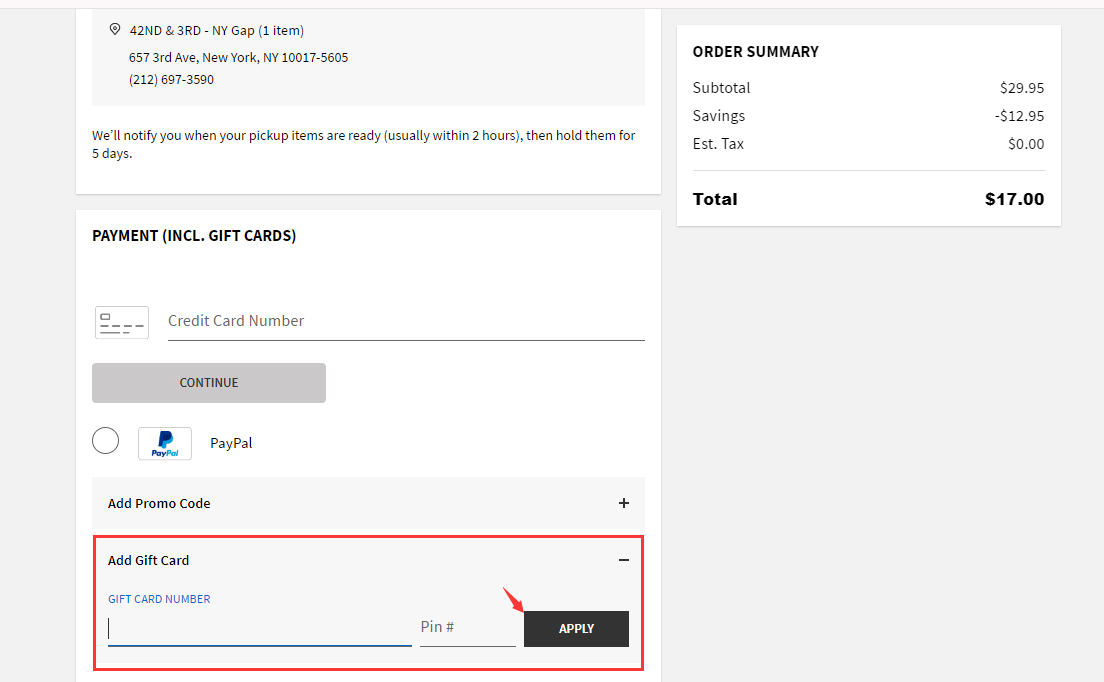
Task: Click the store phone number (212) 697-3590
Action: click(x=171, y=80)
